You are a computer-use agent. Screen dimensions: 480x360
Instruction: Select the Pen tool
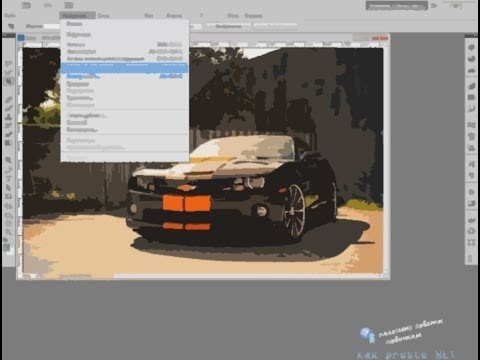pyautogui.click(x=9, y=170)
